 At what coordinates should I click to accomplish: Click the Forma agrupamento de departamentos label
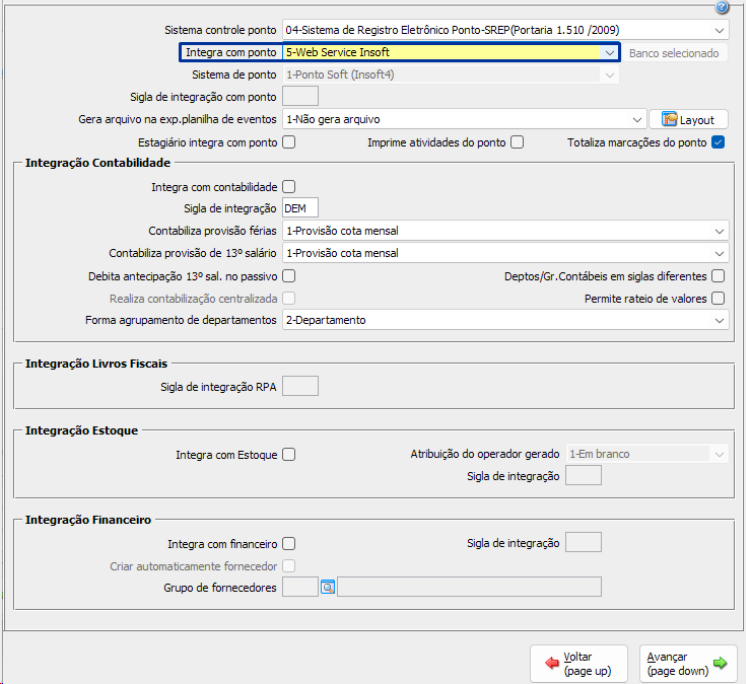pyautogui.click(x=181, y=321)
